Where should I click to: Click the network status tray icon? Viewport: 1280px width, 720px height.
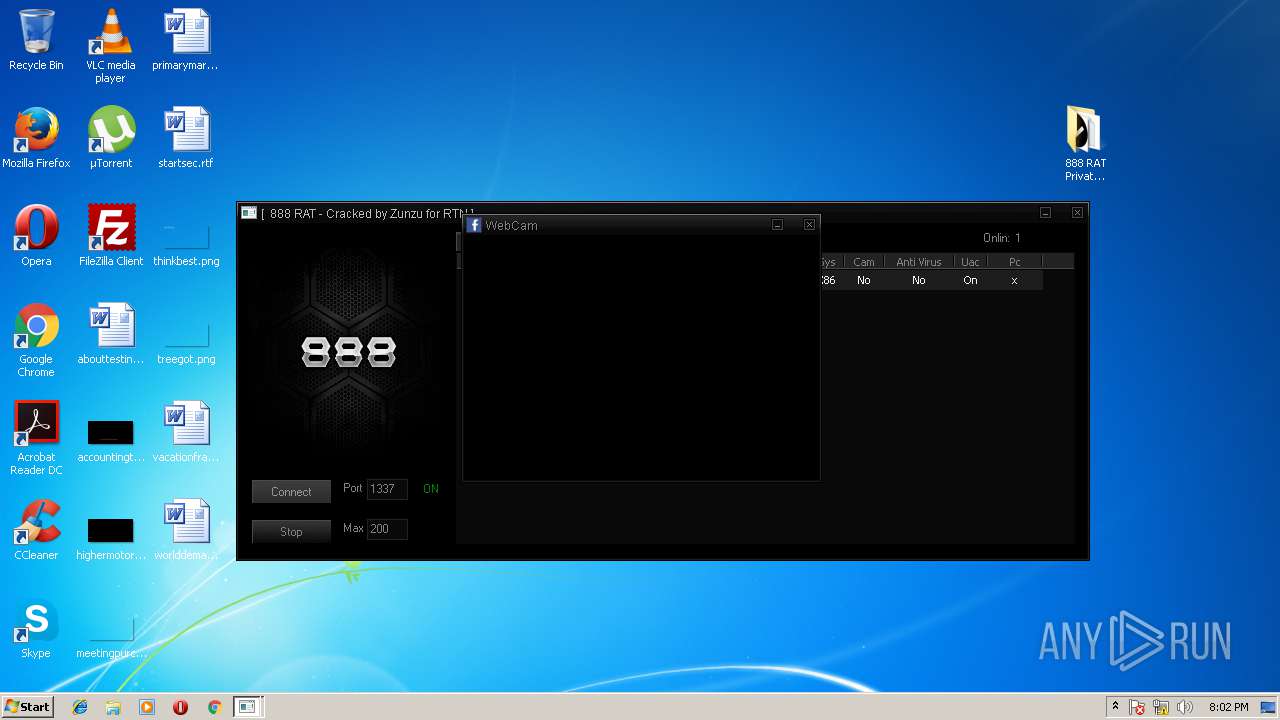1161,707
